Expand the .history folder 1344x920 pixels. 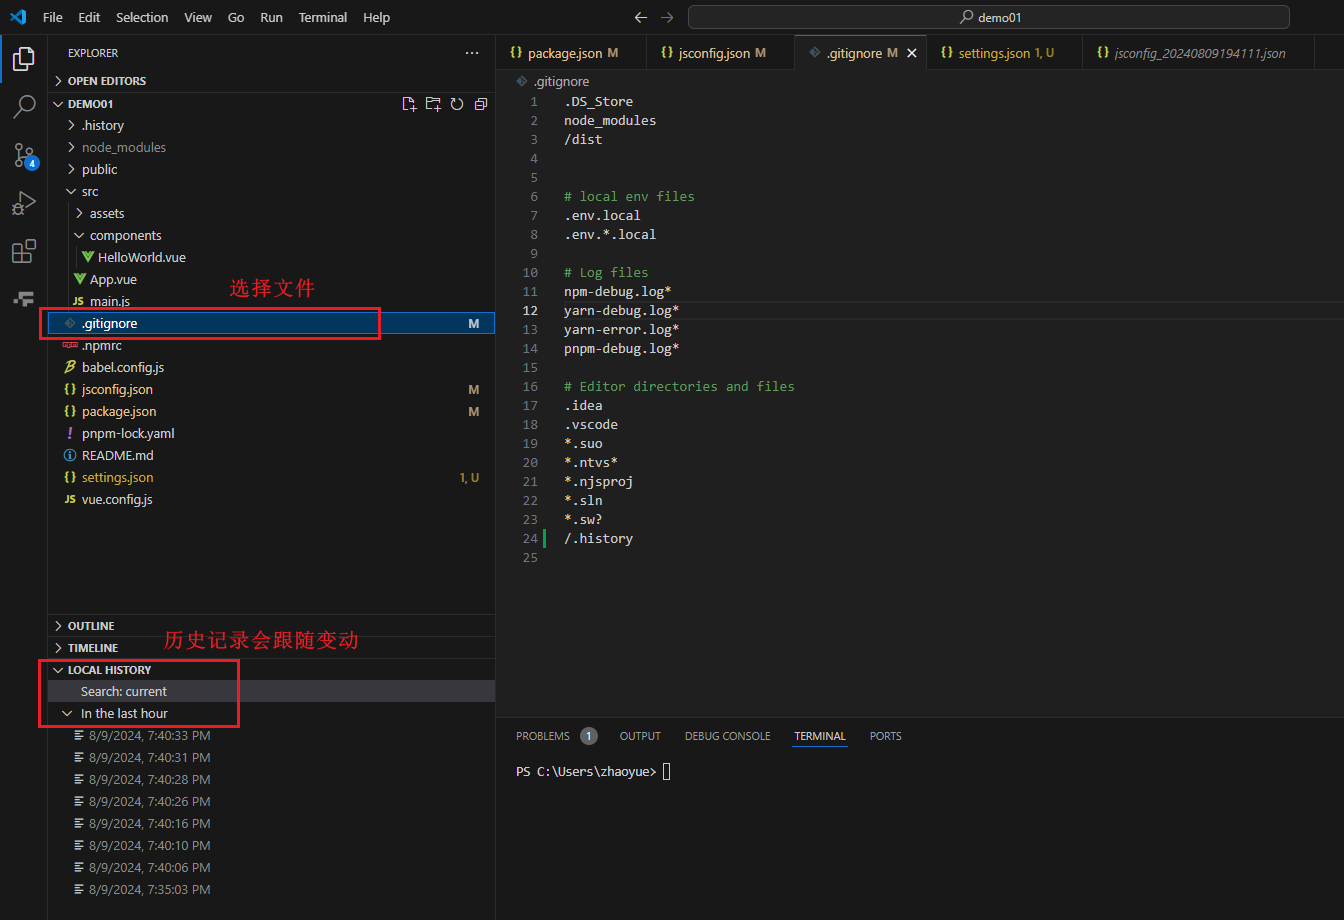(71, 125)
